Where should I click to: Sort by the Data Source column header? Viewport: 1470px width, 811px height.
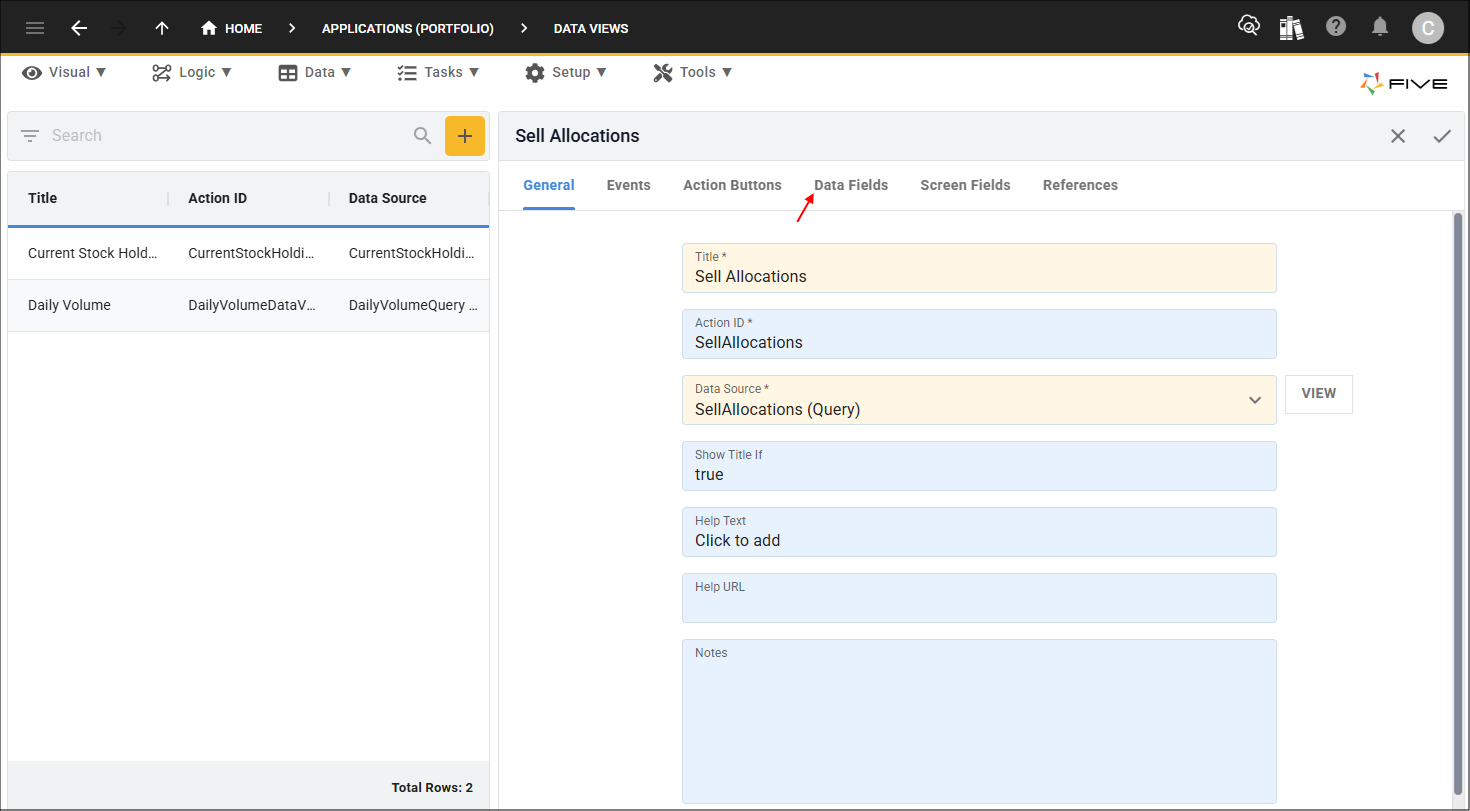tap(388, 198)
